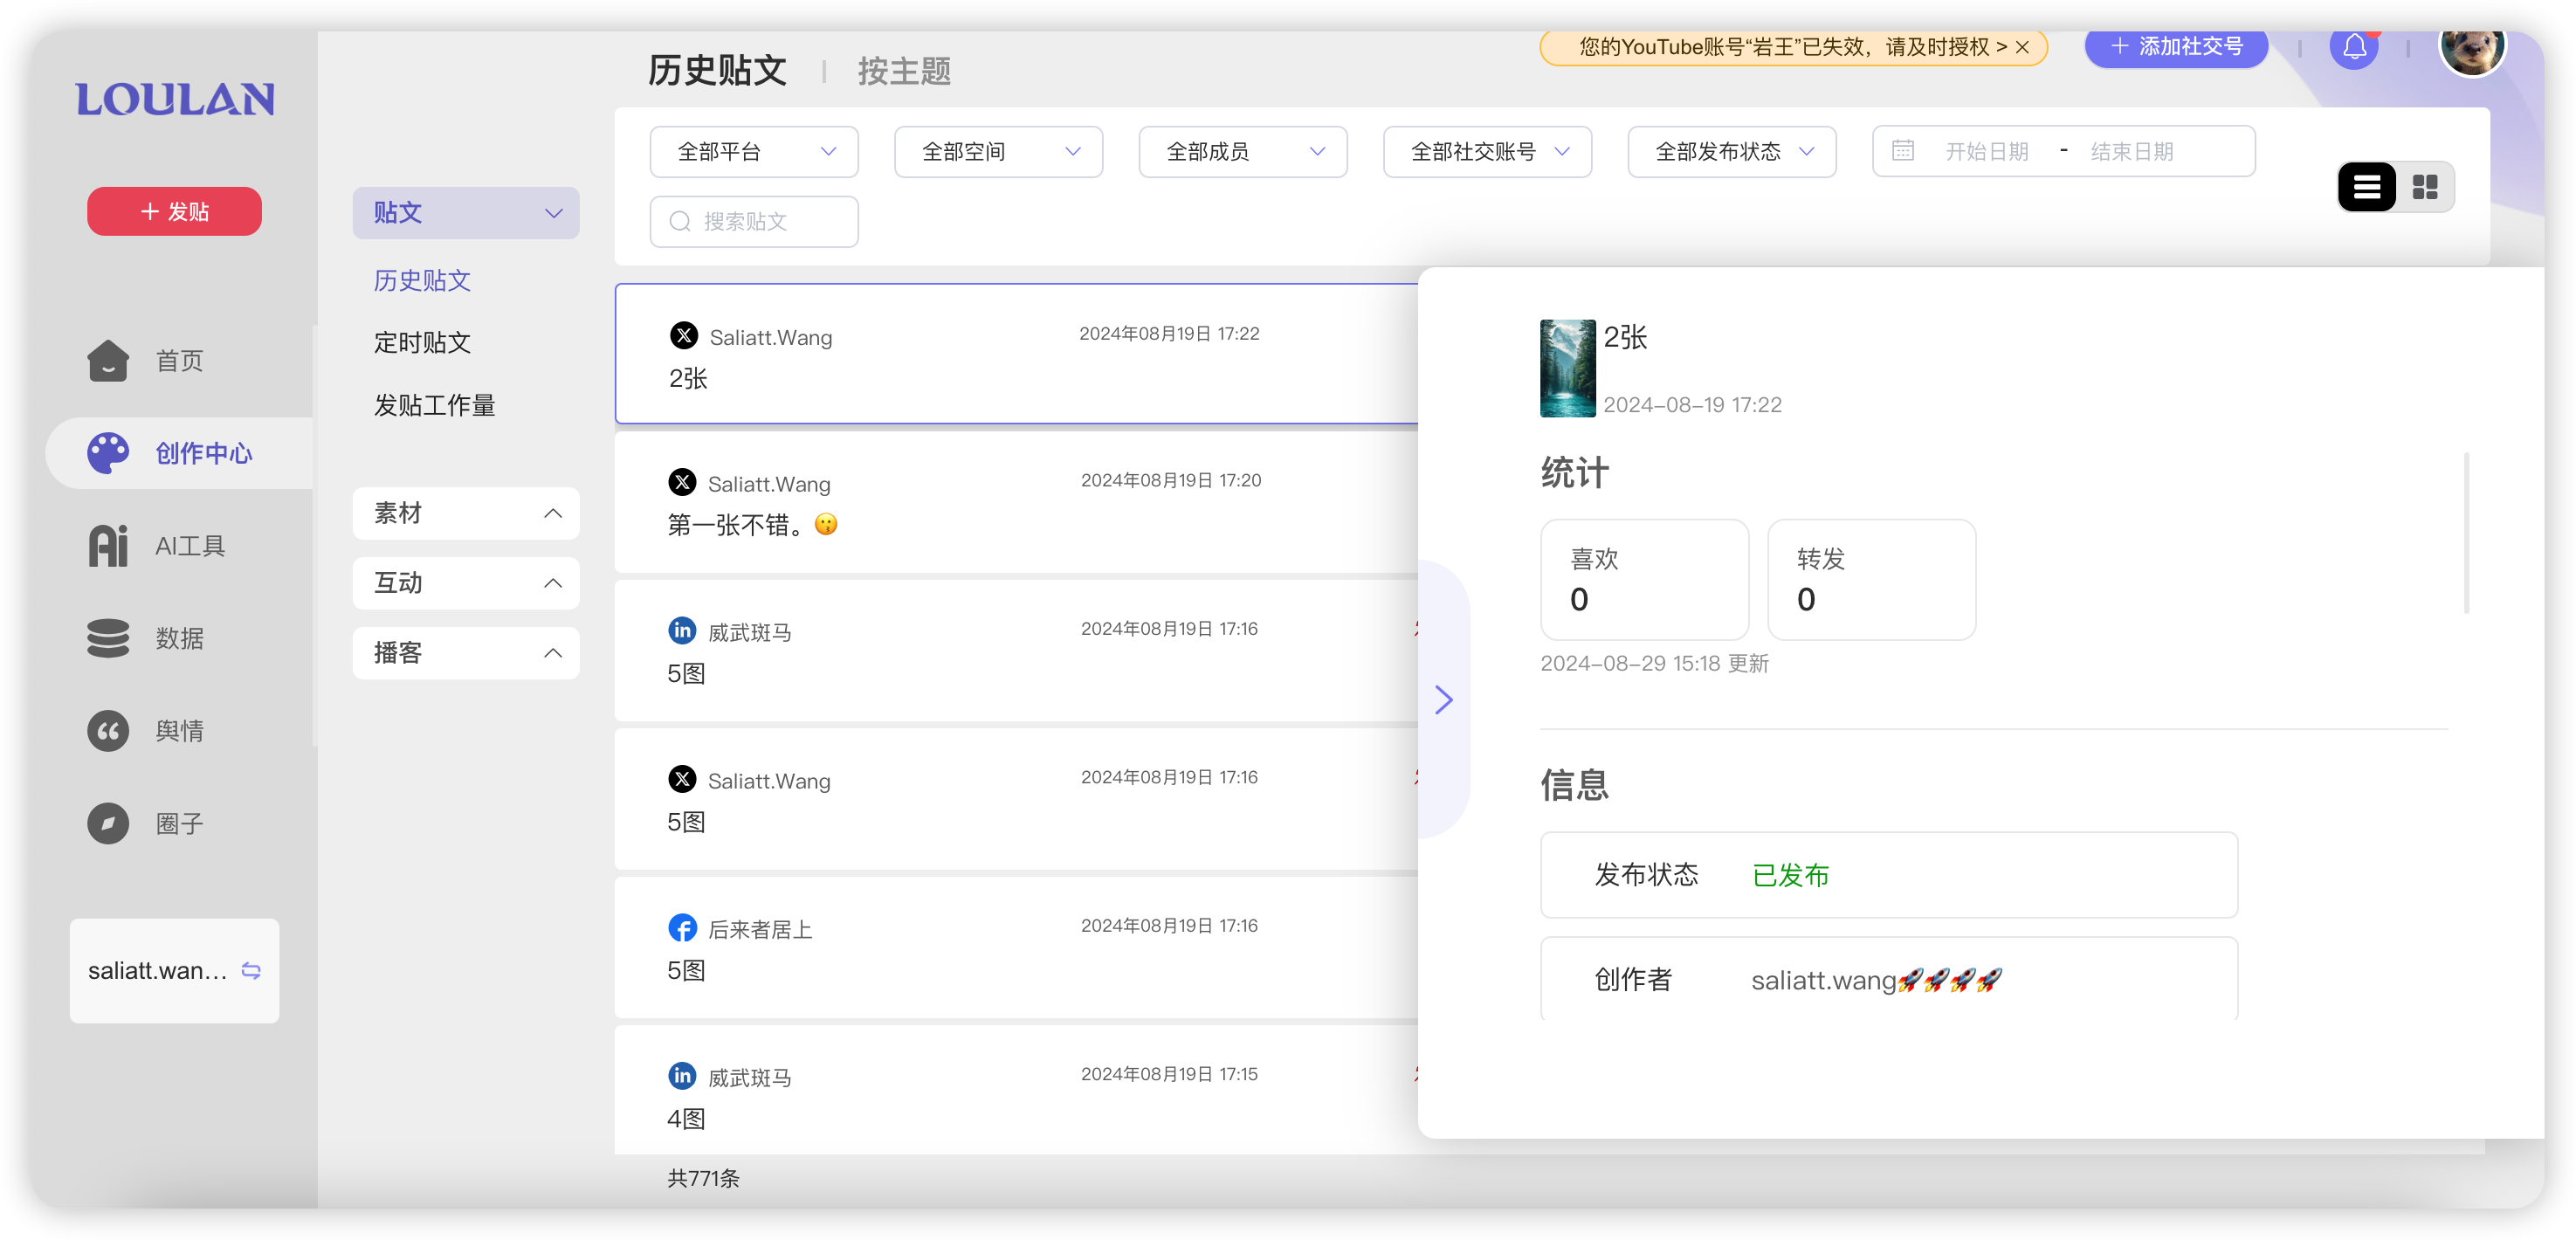Click the detail panel vertical scrollbar
Viewport: 2576px width, 1240px height.
(2466, 533)
